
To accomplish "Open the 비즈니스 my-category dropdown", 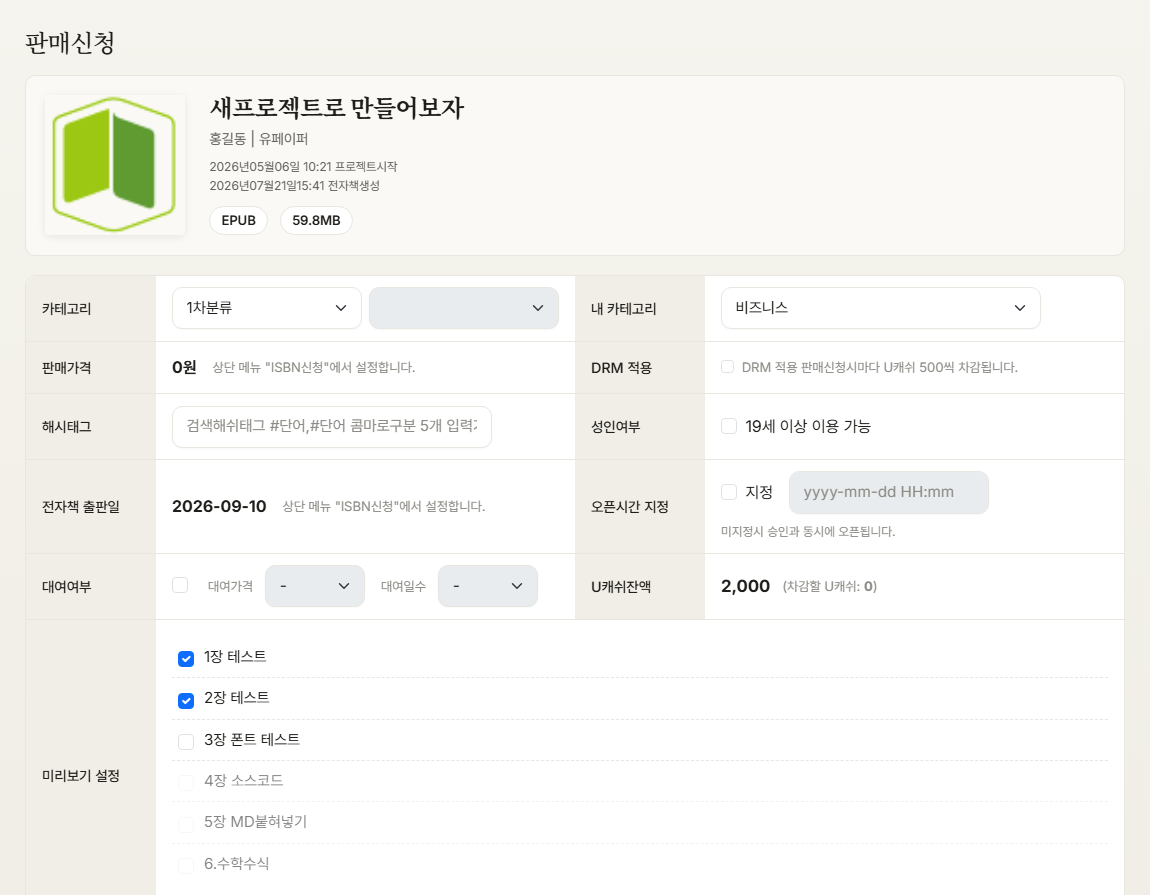I will 880,308.
